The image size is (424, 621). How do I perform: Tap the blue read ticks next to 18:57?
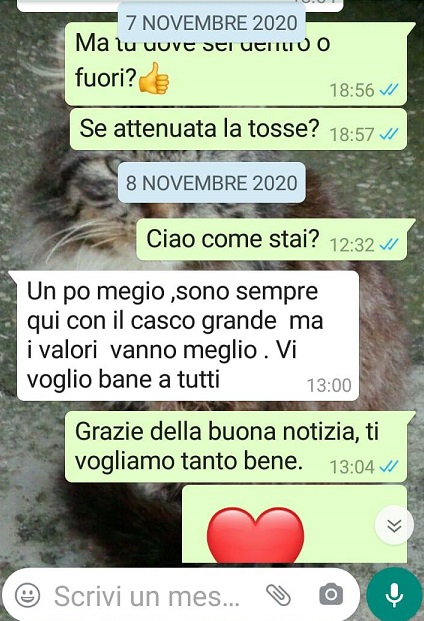(388, 134)
